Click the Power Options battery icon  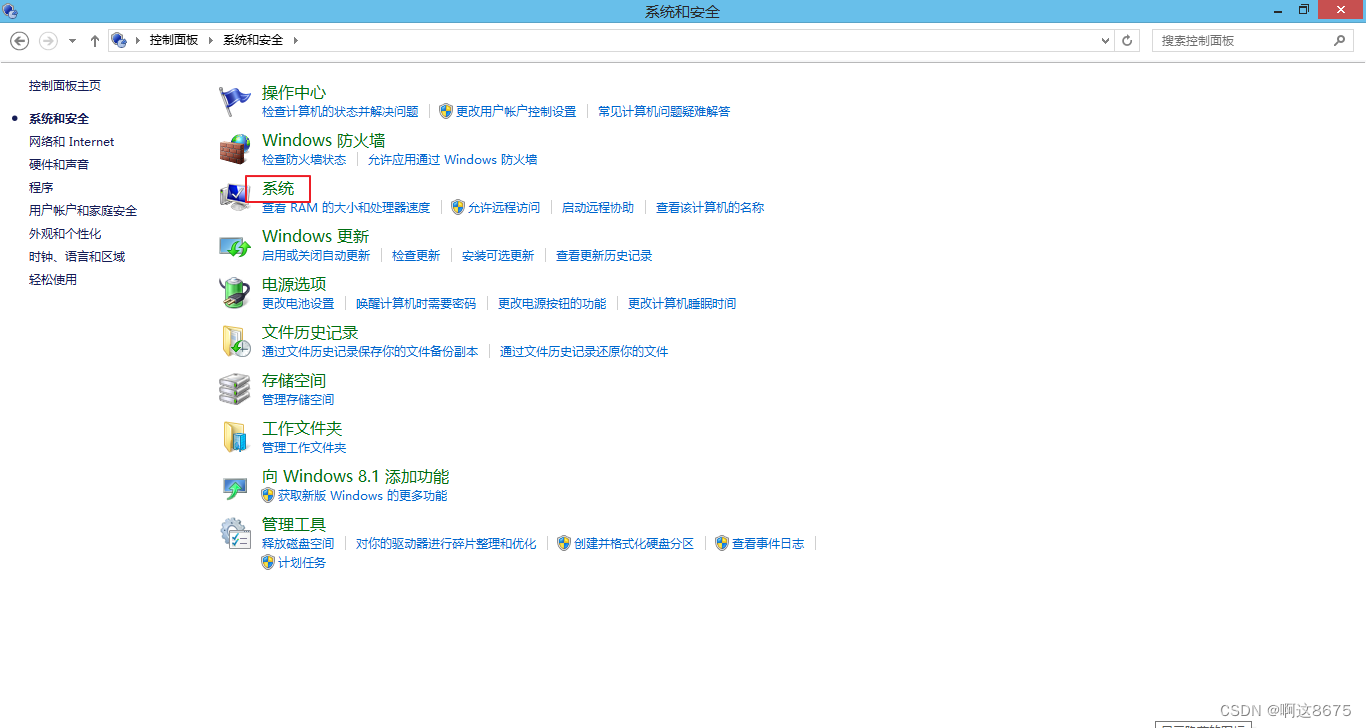pyautogui.click(x=235, y=293)
